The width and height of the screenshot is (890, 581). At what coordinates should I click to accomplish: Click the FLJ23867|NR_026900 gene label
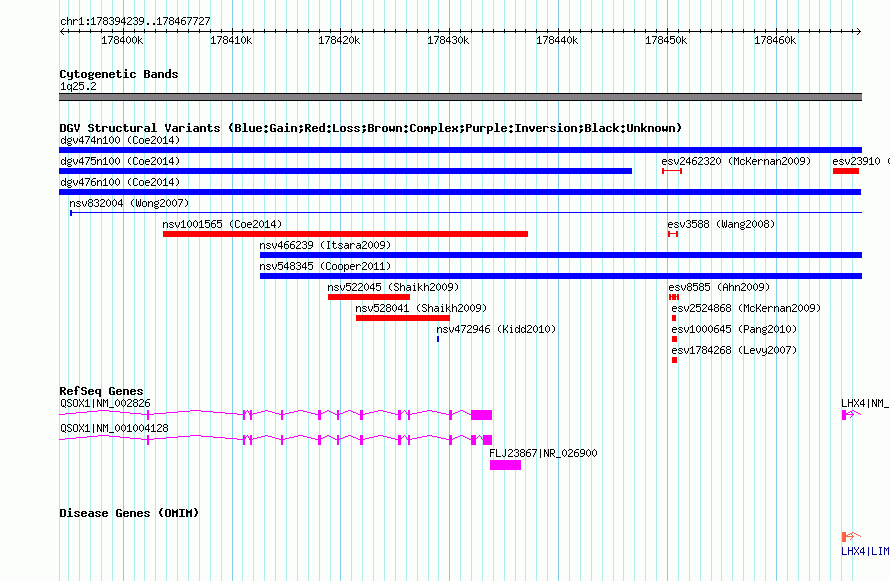pyautogui.click(x=543, y=453)
